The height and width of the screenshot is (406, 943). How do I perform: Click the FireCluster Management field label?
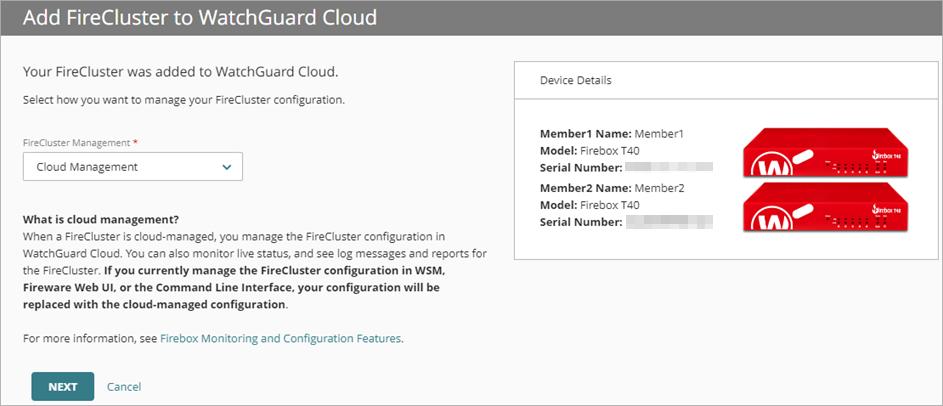point(76,143)
